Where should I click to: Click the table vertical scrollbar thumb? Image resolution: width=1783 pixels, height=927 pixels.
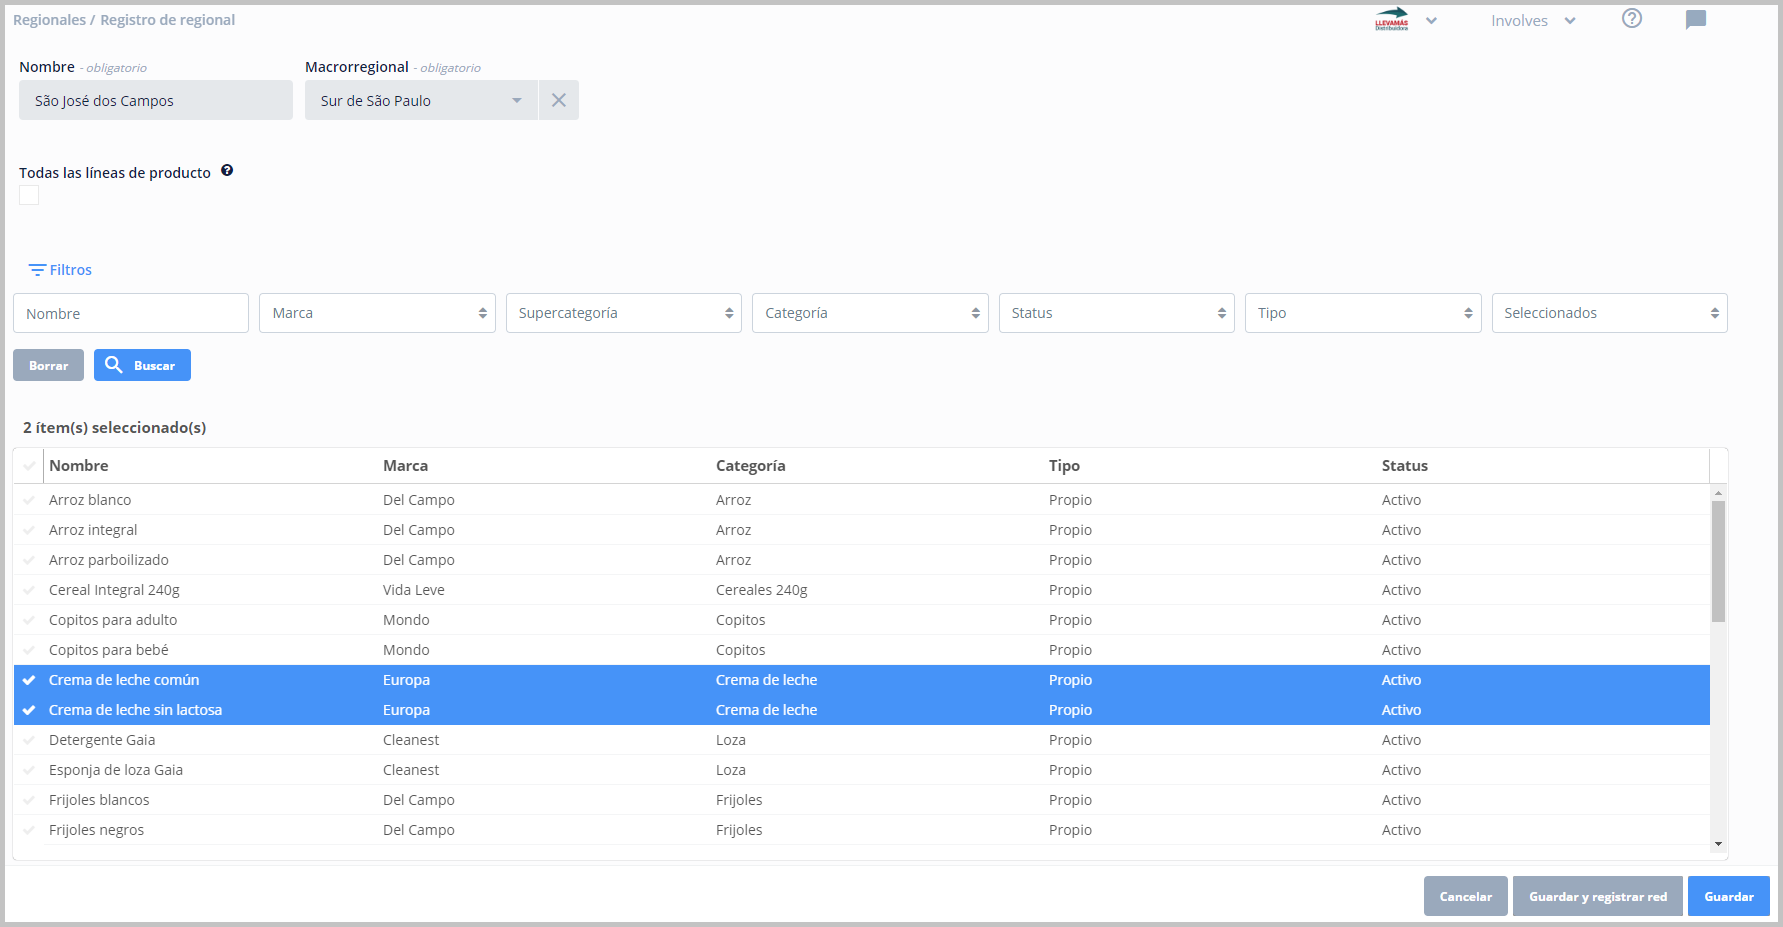pos(1718,560)
